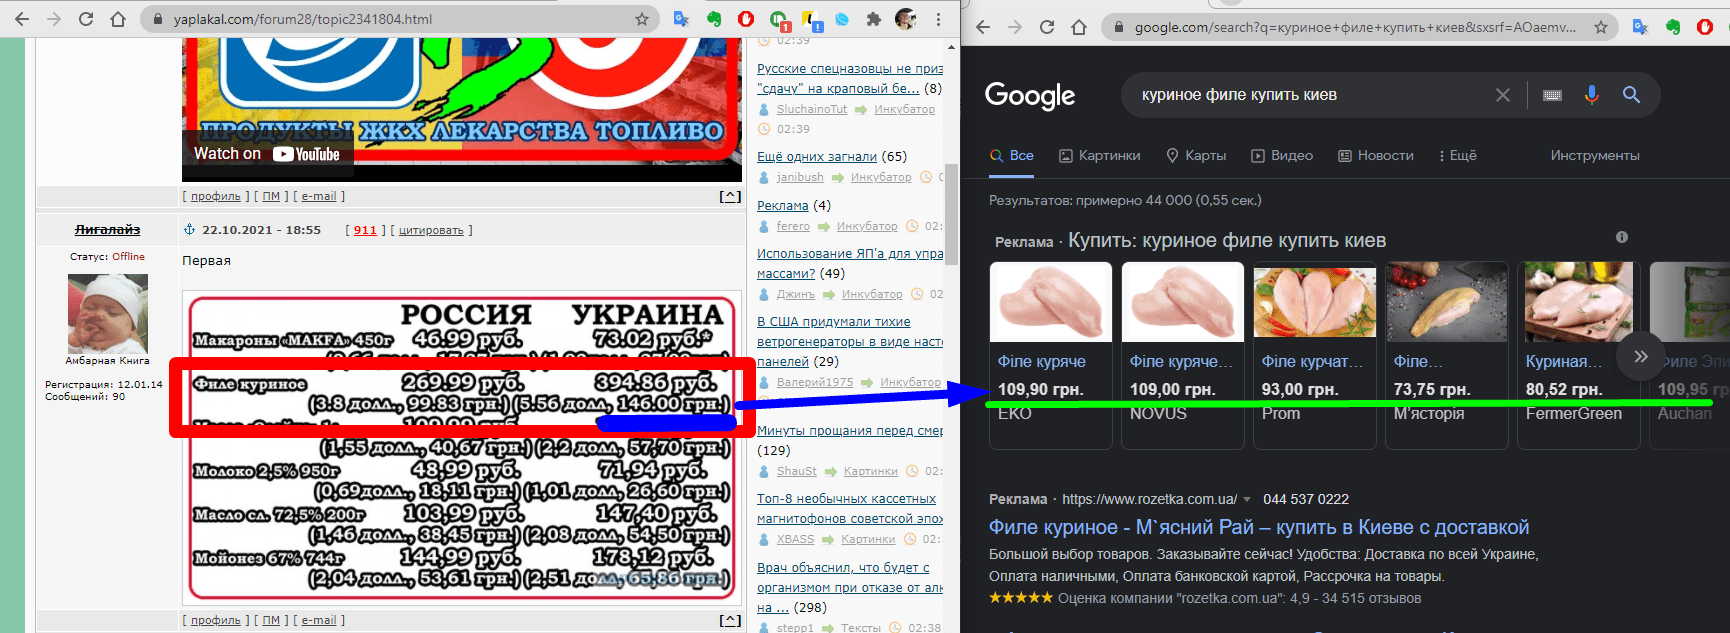Open NOVUS chicken fillet 109,00 грн. product
Image resolution: width=1730 pixels, height=633 pixels.
tap(1183, 355)
